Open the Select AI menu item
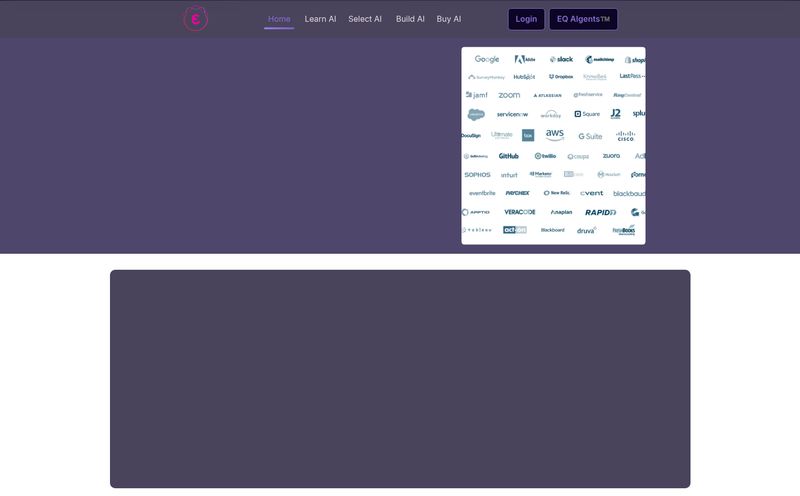 click(365, 19)
